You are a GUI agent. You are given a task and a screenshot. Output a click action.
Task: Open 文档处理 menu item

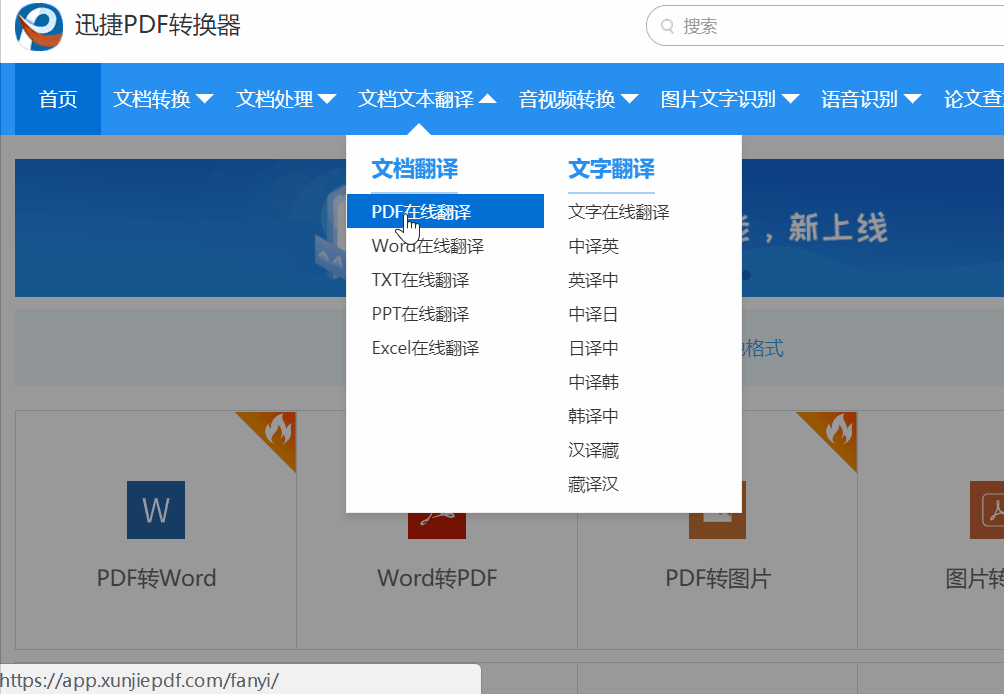[285, 99]
